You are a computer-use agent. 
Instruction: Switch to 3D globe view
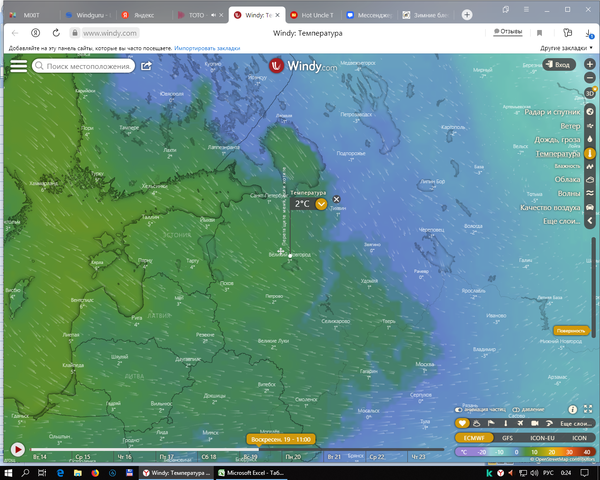coord(589,94)
